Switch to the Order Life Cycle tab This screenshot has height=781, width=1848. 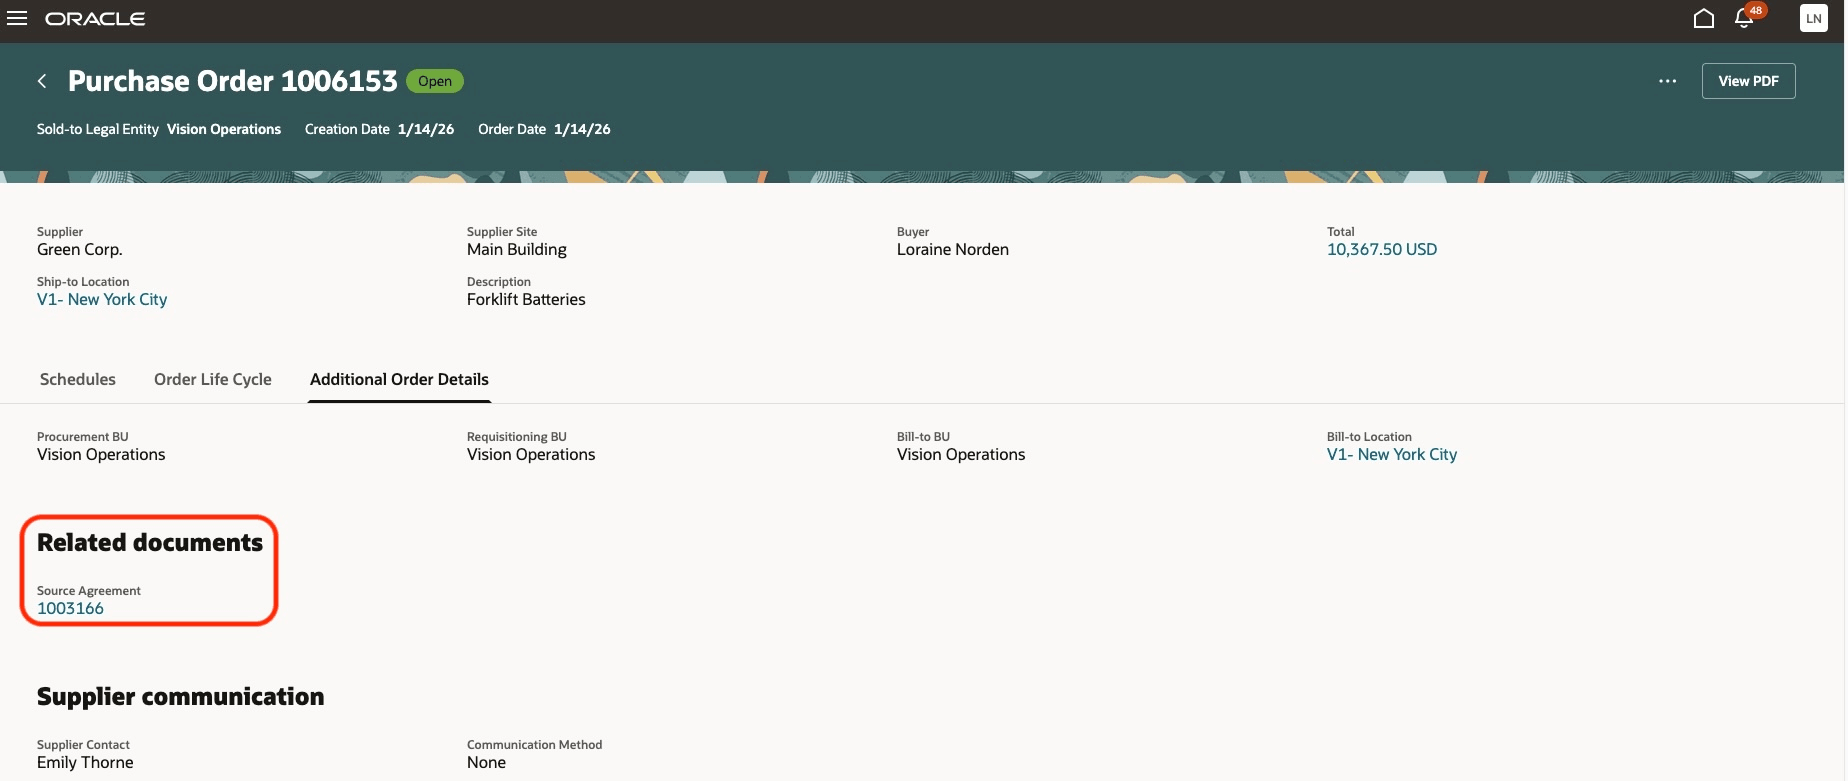click(x=213, y=380)
